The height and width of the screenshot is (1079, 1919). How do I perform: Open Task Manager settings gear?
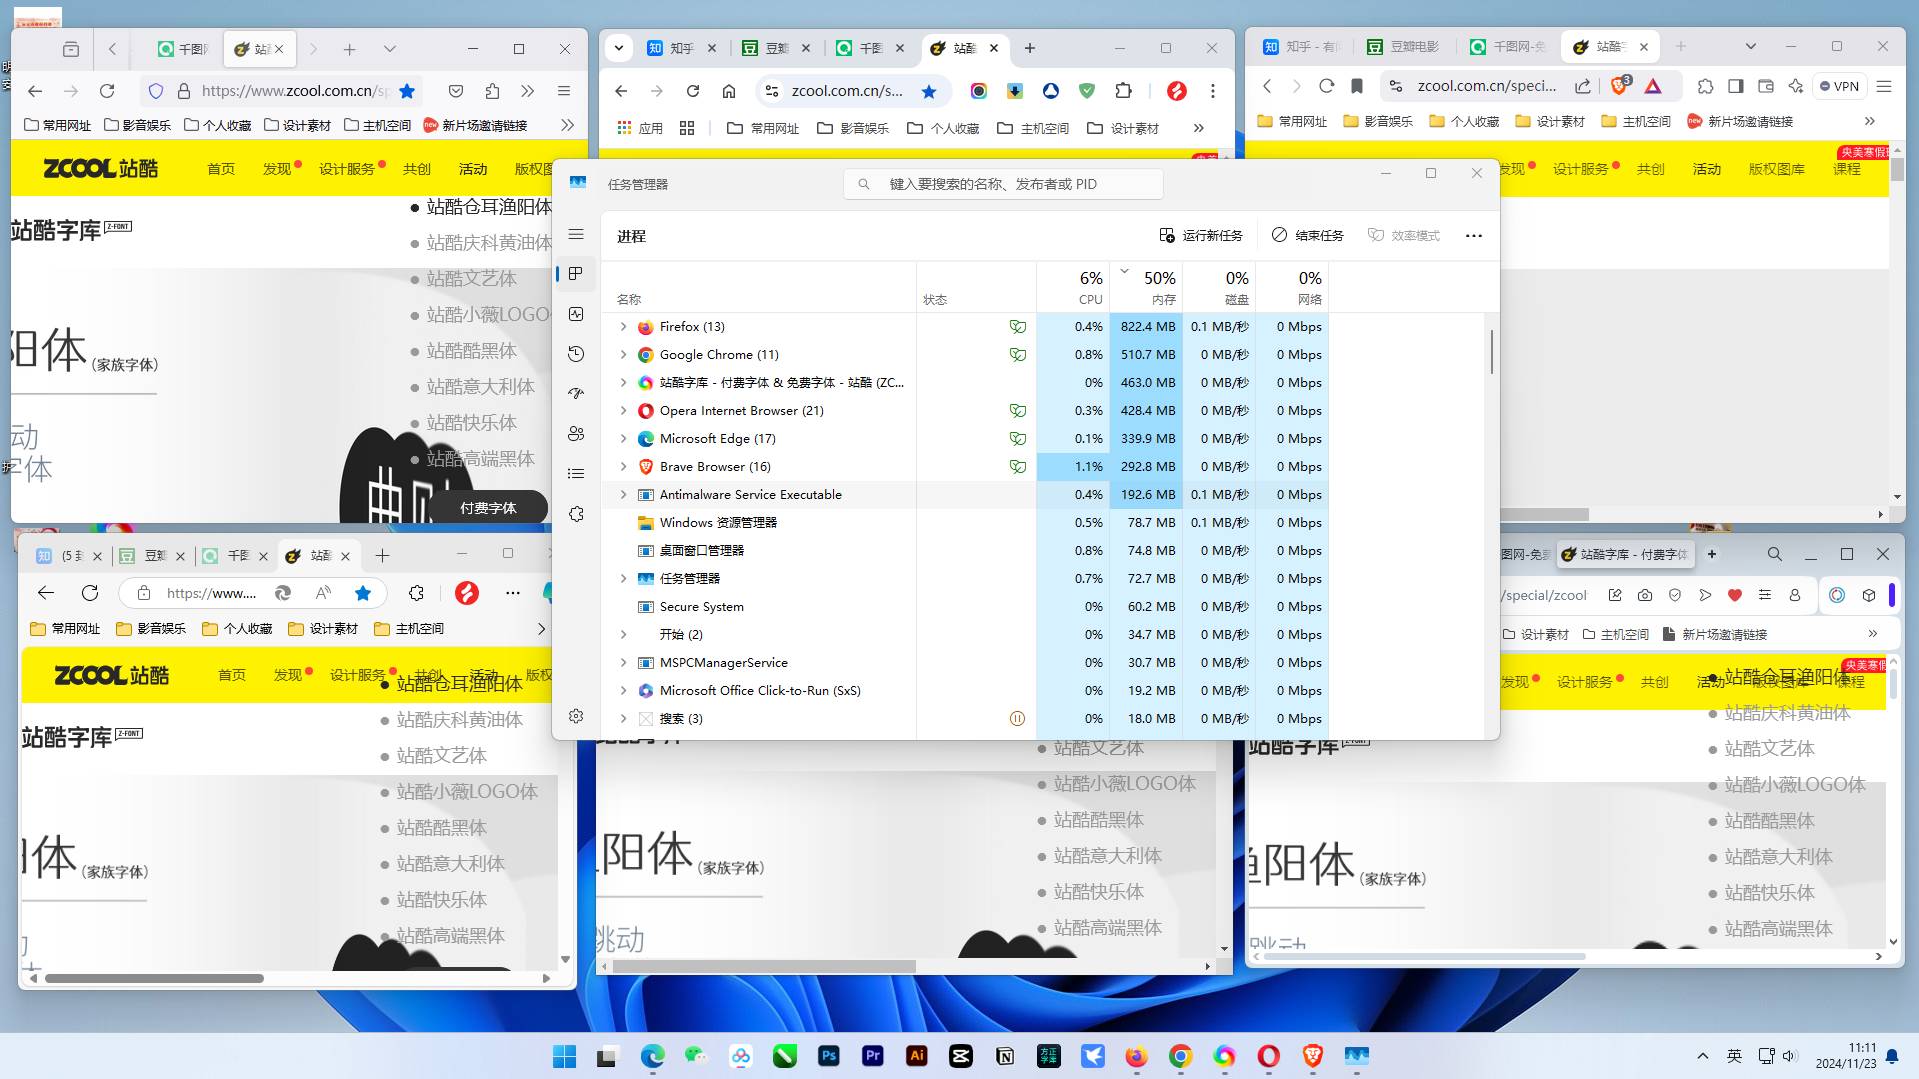pyautogui.click(x=576, y=716)
